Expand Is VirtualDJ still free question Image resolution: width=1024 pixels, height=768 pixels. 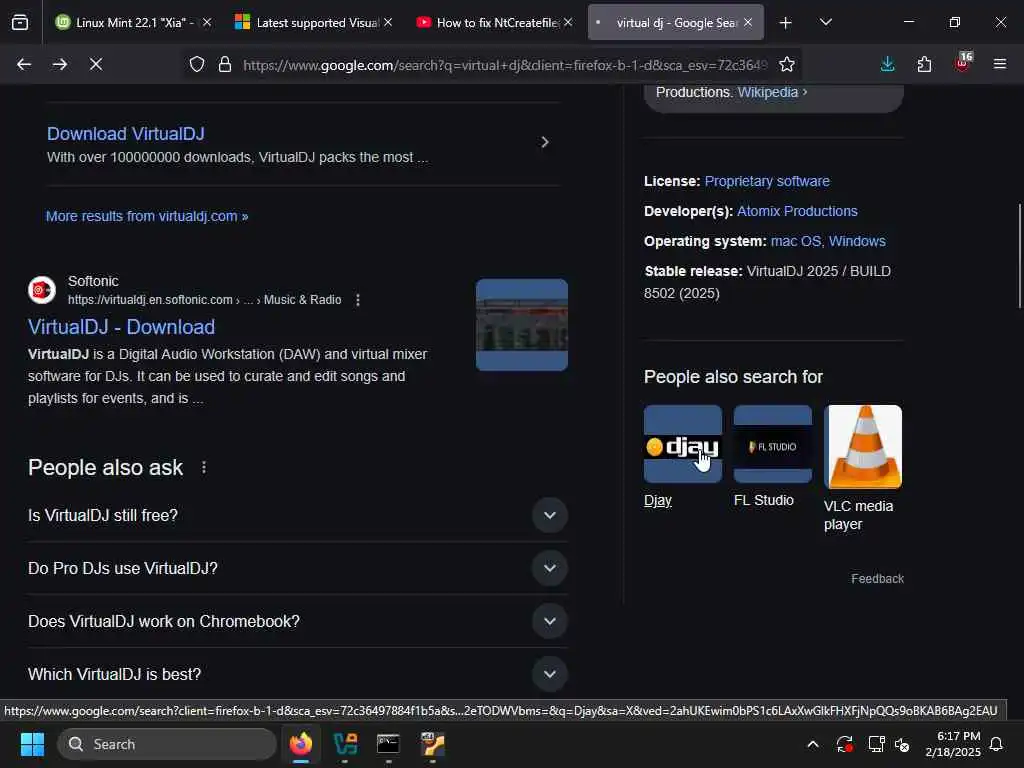coord(298,515)
